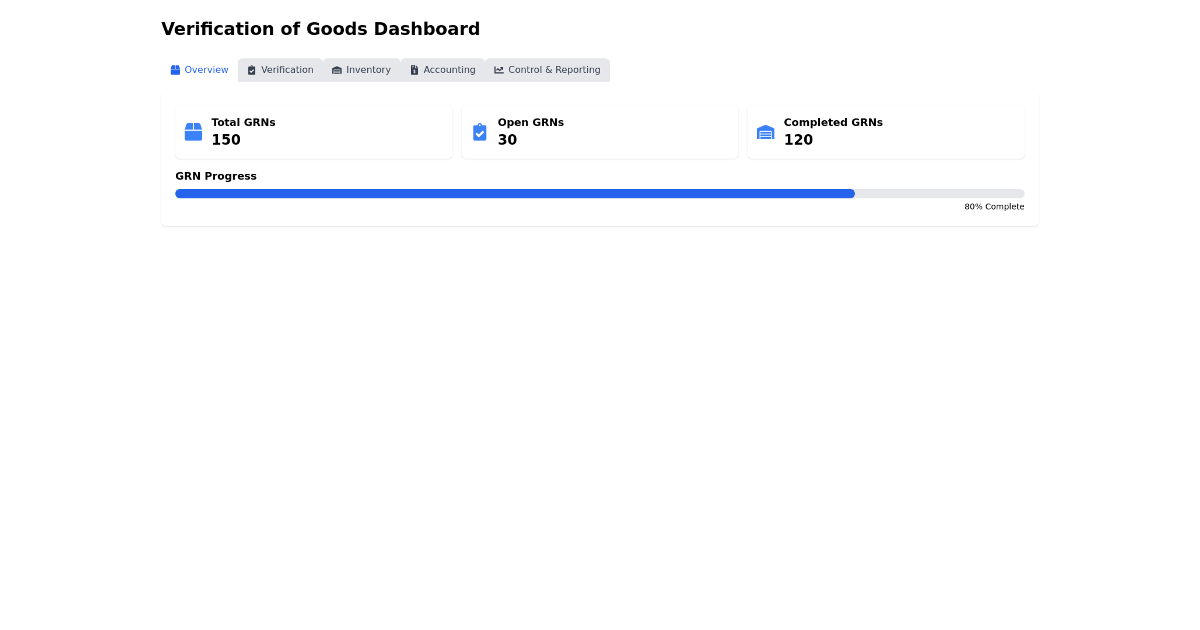Click the Open GRNs count 30
Viewport: 1200px width, 630px height.
[507, 140]
